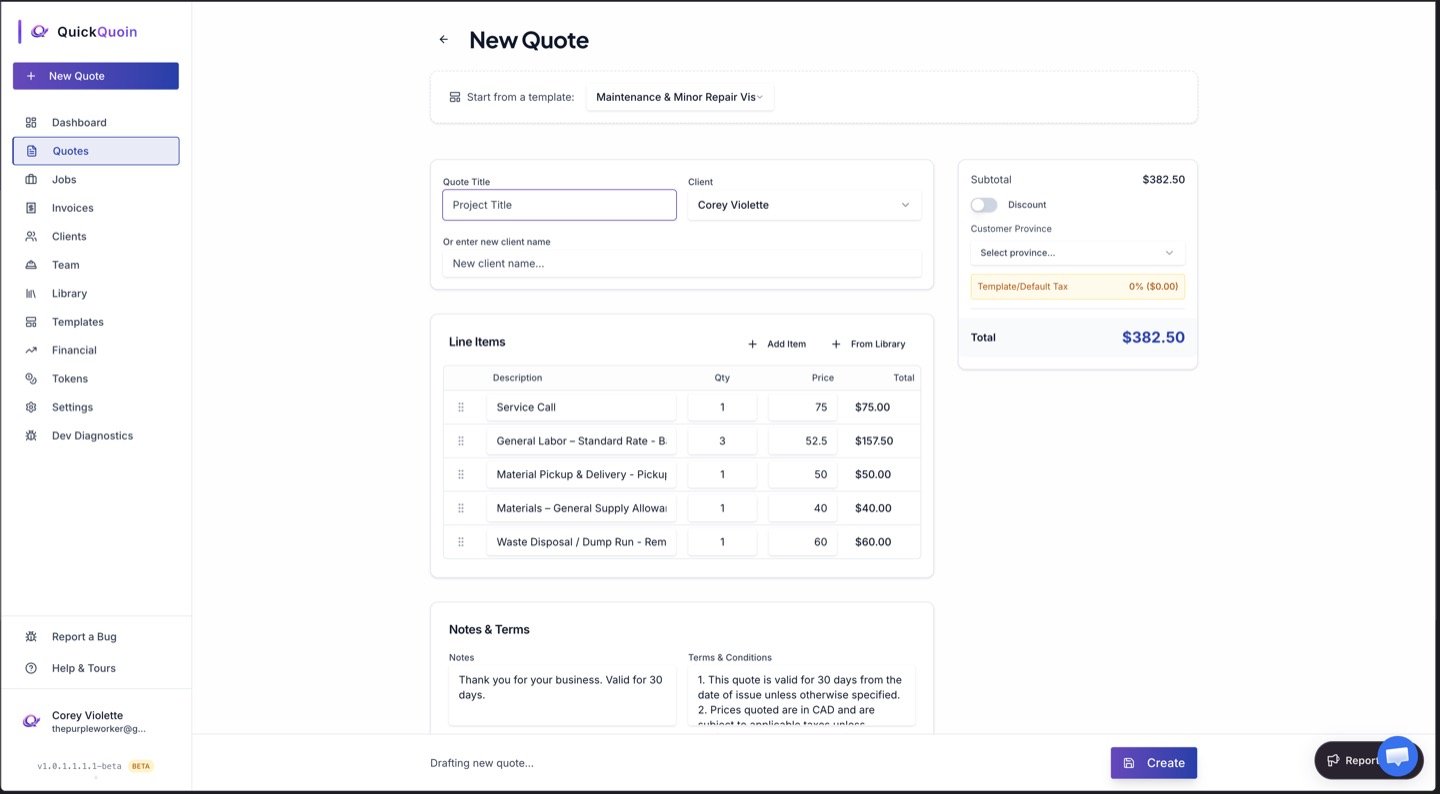Click the Settings gear icon
The image size is (1440, 794).
pos(31,407)
